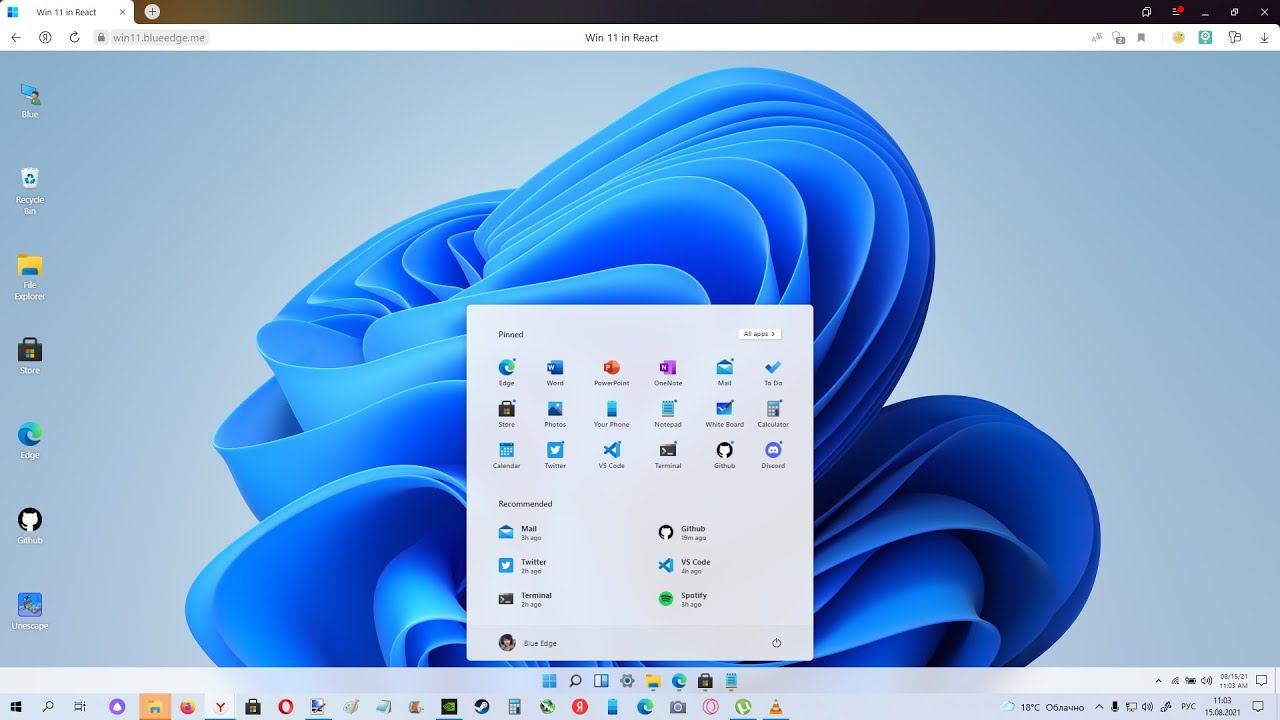Launch the To Do pinned app
Image resolution: width=1280 pixels, height=720 pixels.
773,372
